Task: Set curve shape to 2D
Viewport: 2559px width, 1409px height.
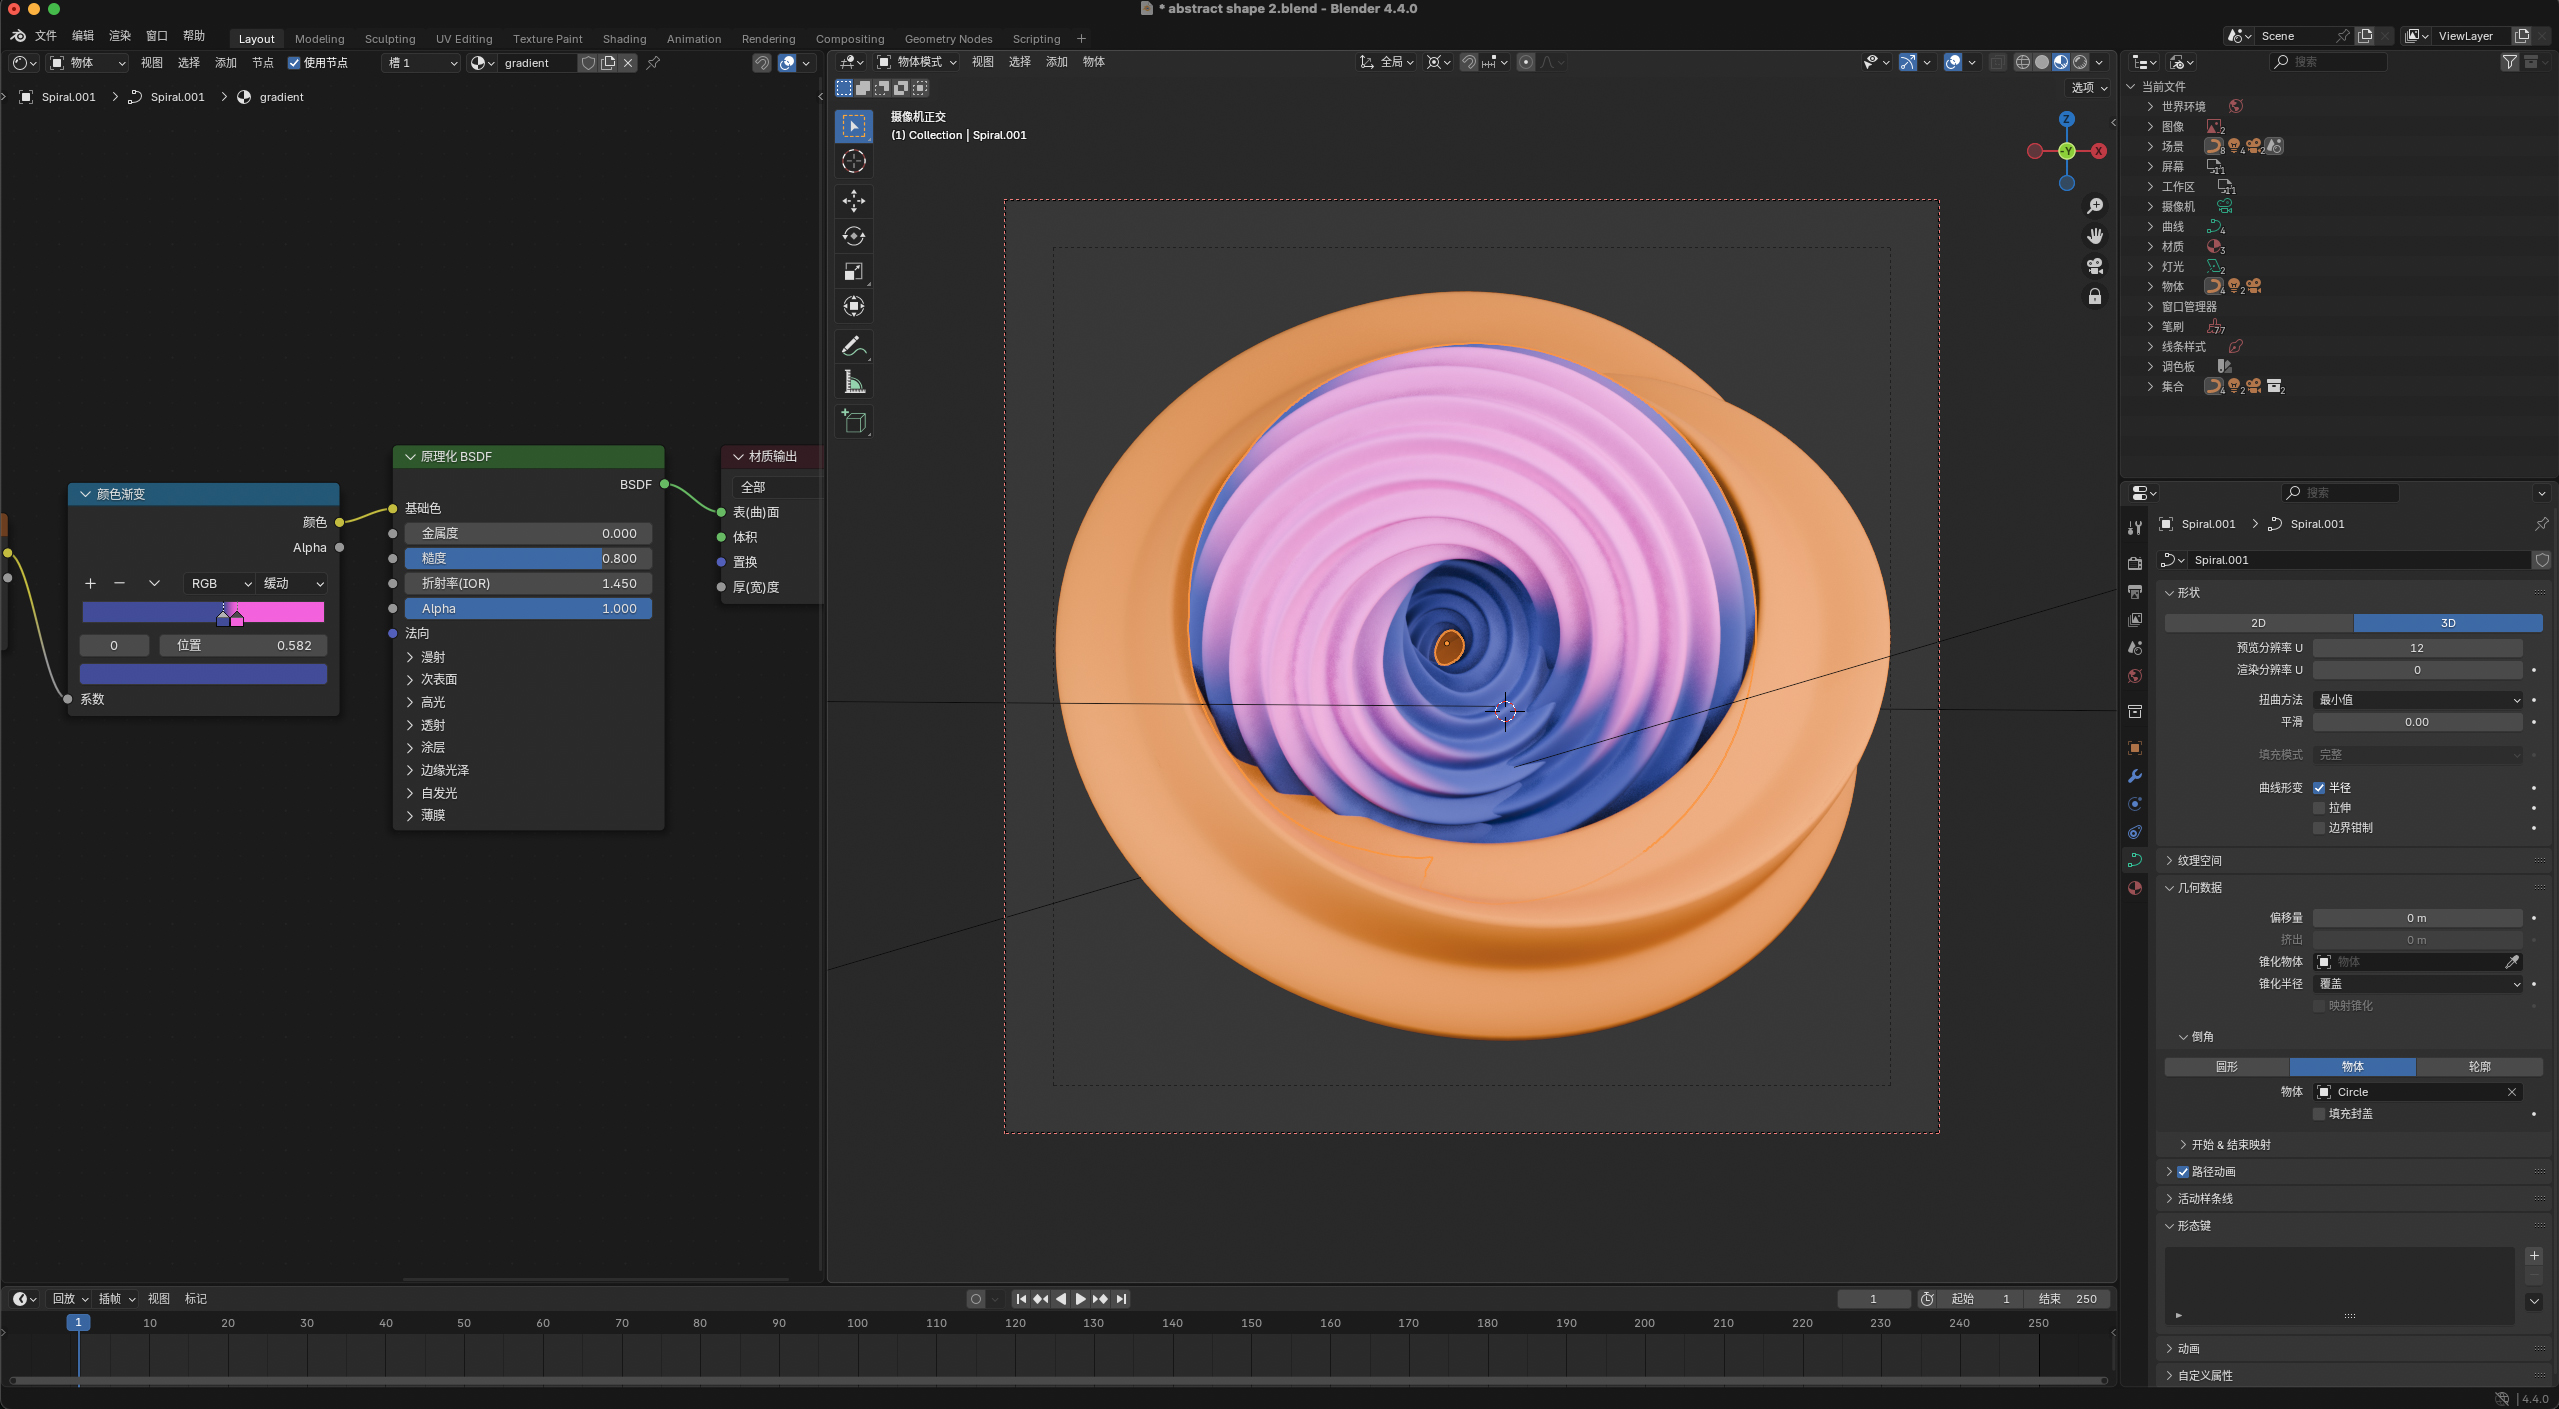Action: click(2258, 623)
